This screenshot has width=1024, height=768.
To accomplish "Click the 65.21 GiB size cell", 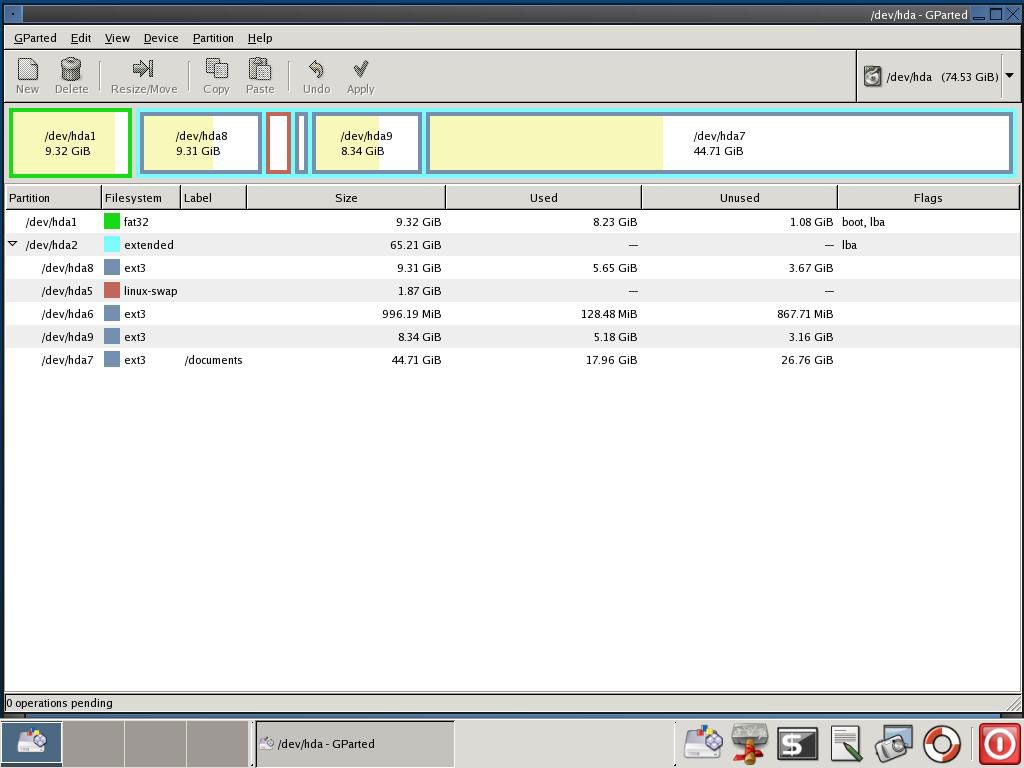I will pos(415,245).
